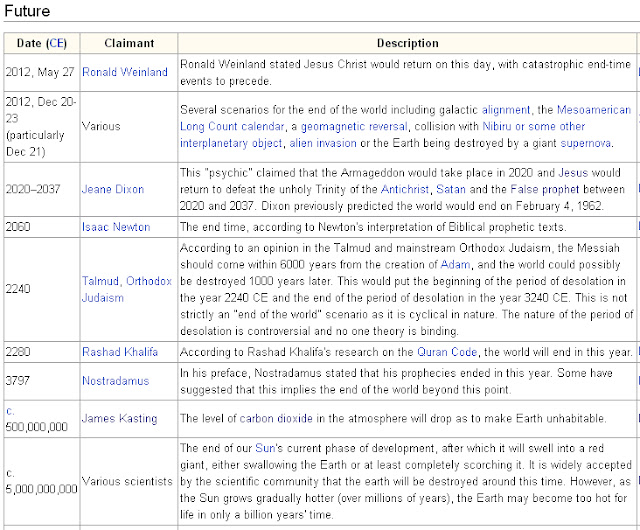Open the Nostradamus link

[x=116, y=381]
